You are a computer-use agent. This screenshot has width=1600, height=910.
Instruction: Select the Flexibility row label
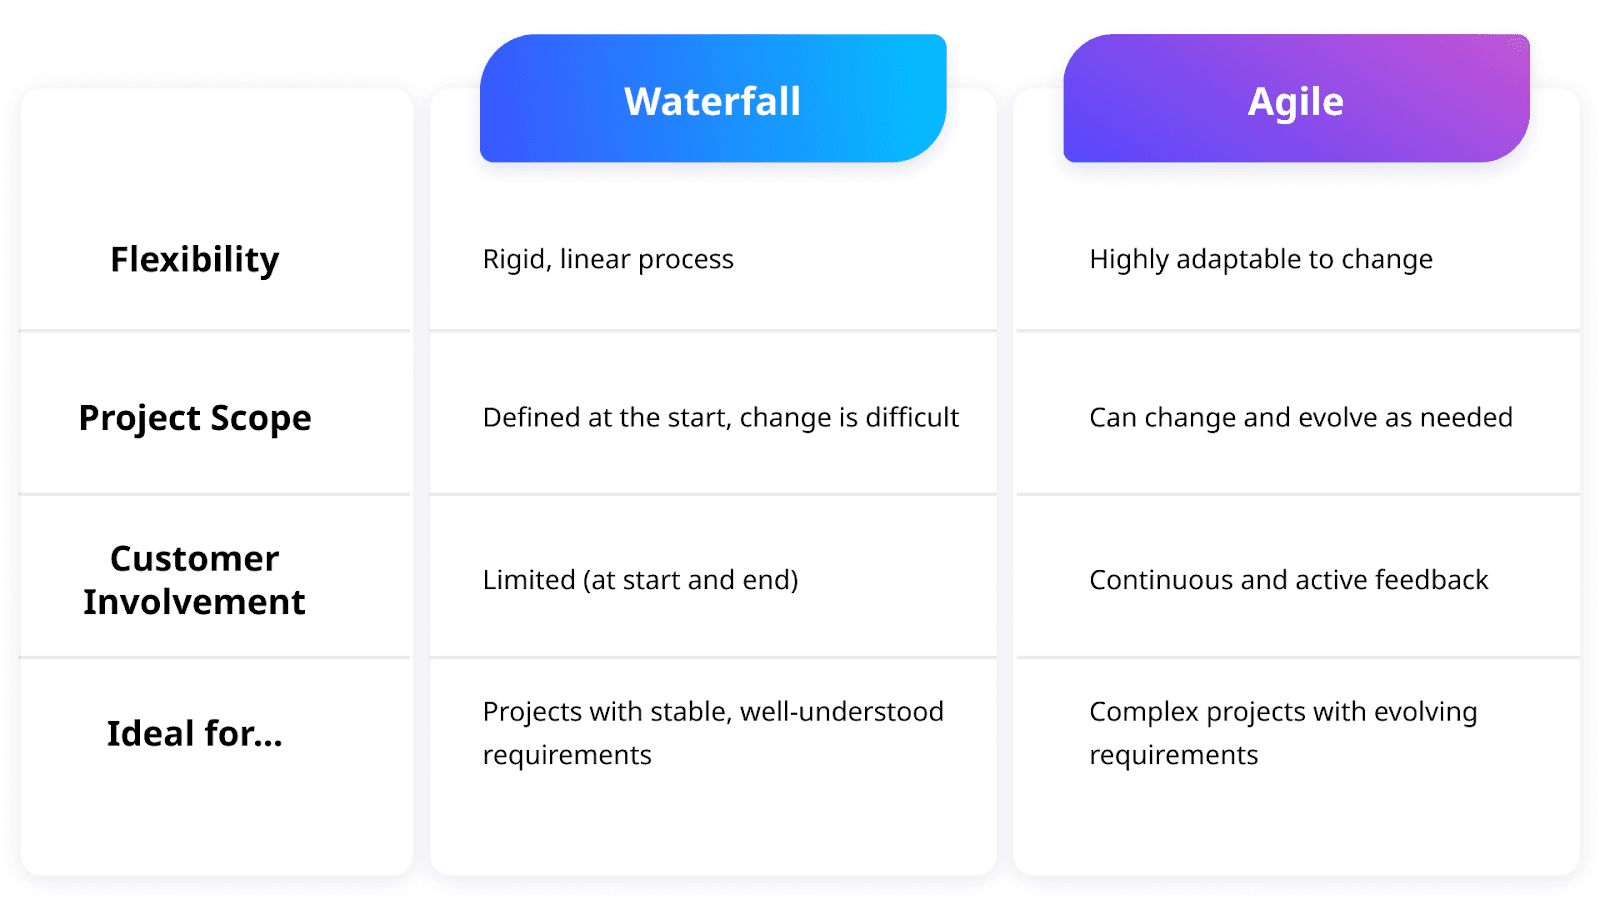click(x=195, y=260)
